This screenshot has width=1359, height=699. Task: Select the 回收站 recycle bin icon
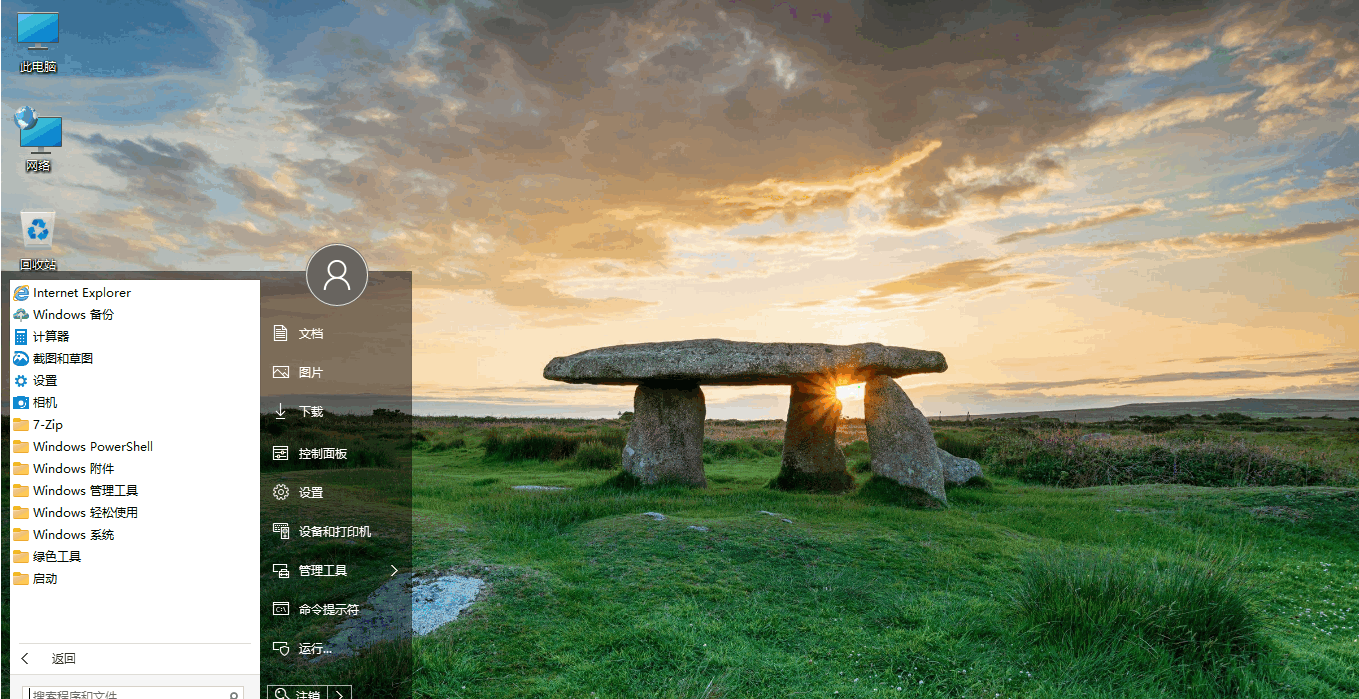[x=38, y=240]
